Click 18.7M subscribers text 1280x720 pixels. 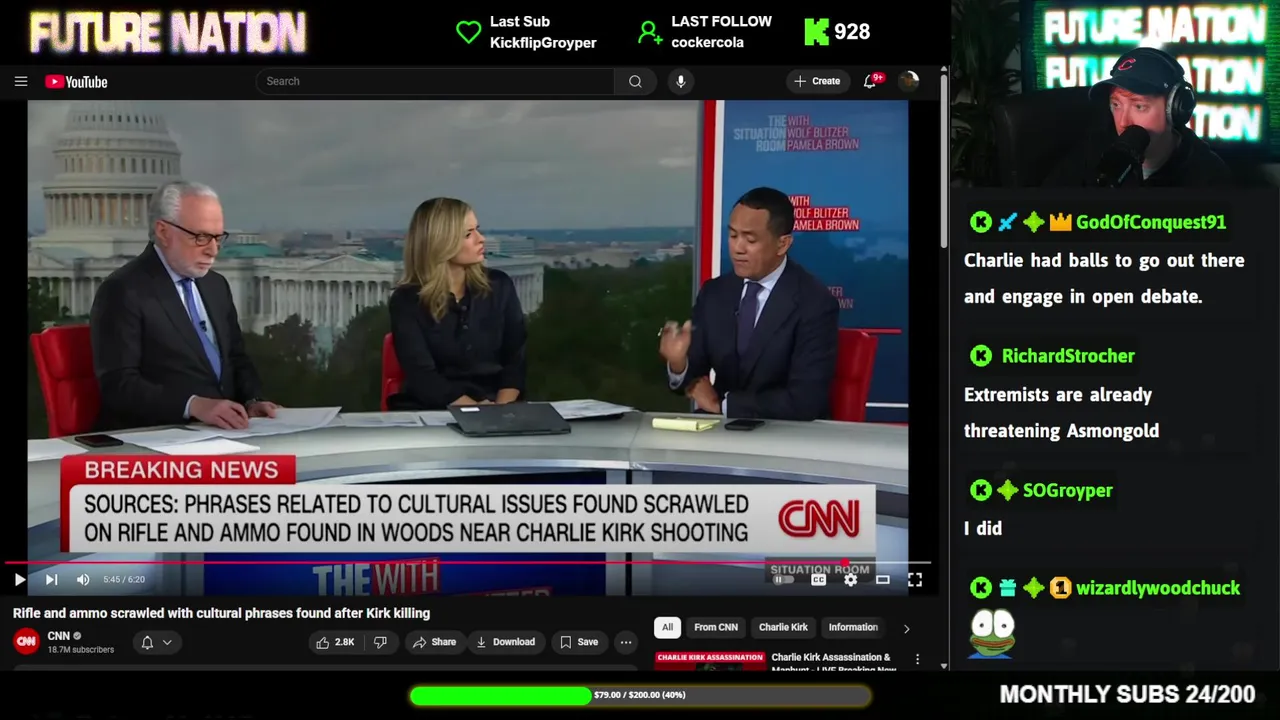click(x=81, y=650)
